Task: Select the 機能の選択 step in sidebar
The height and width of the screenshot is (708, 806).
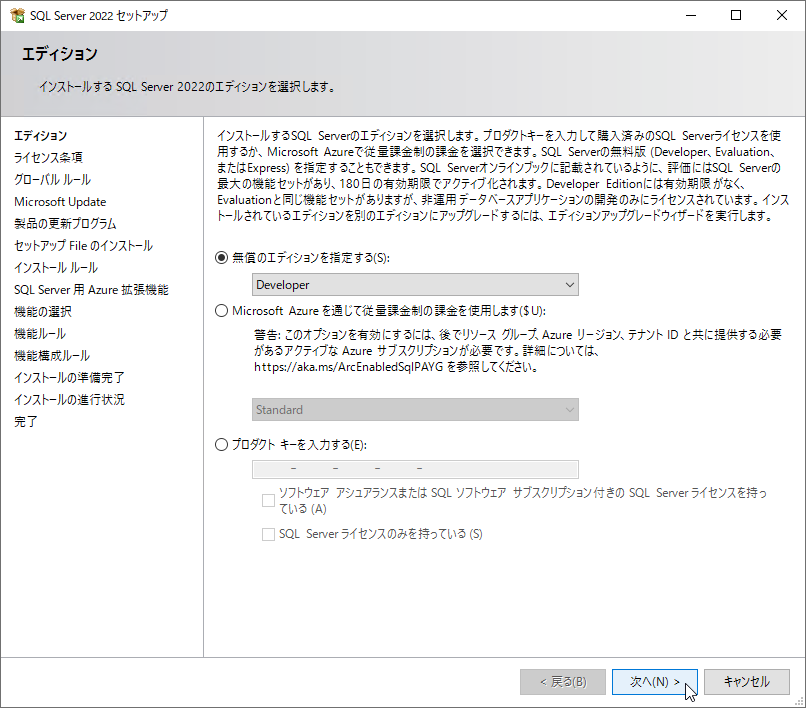Action: (x=43, y=312)
